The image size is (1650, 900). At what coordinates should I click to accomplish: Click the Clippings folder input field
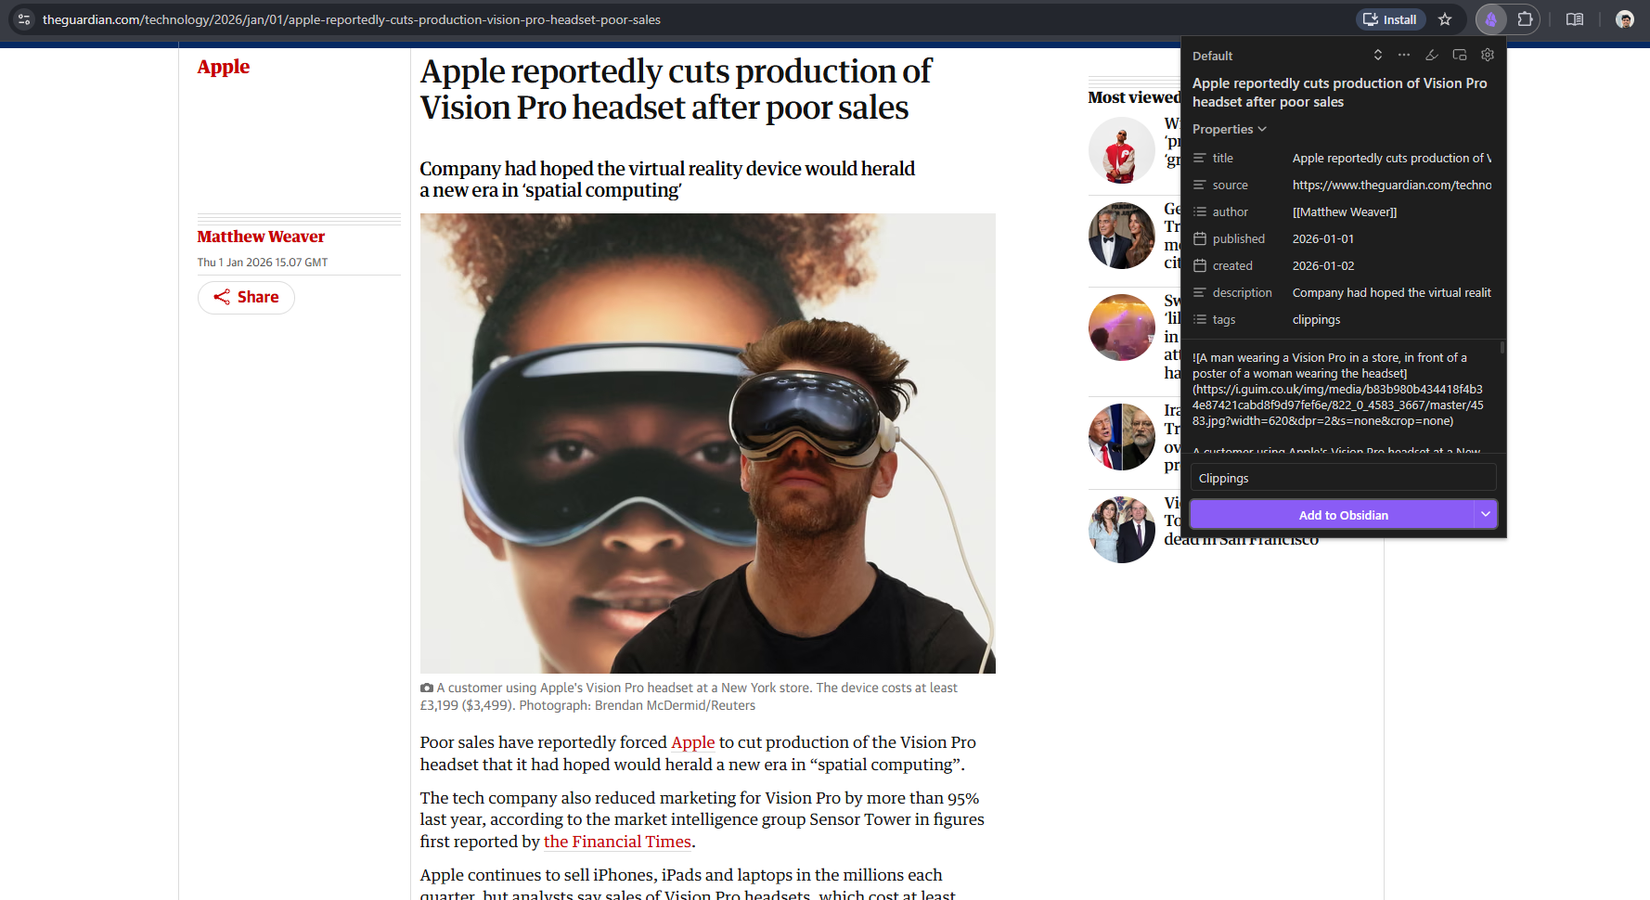[1342, 478]
